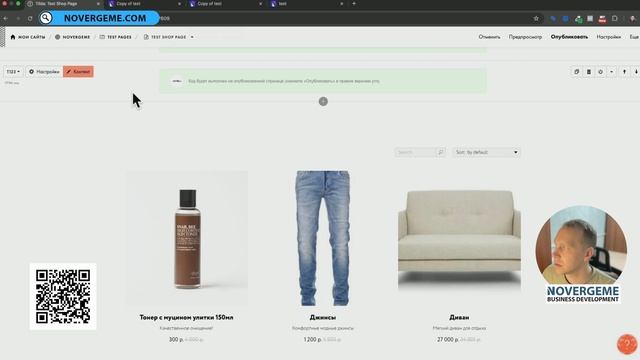This screenshot has height=360, width=640.
Task: Switch to first Copy of test browser tab
Action: 143,4
